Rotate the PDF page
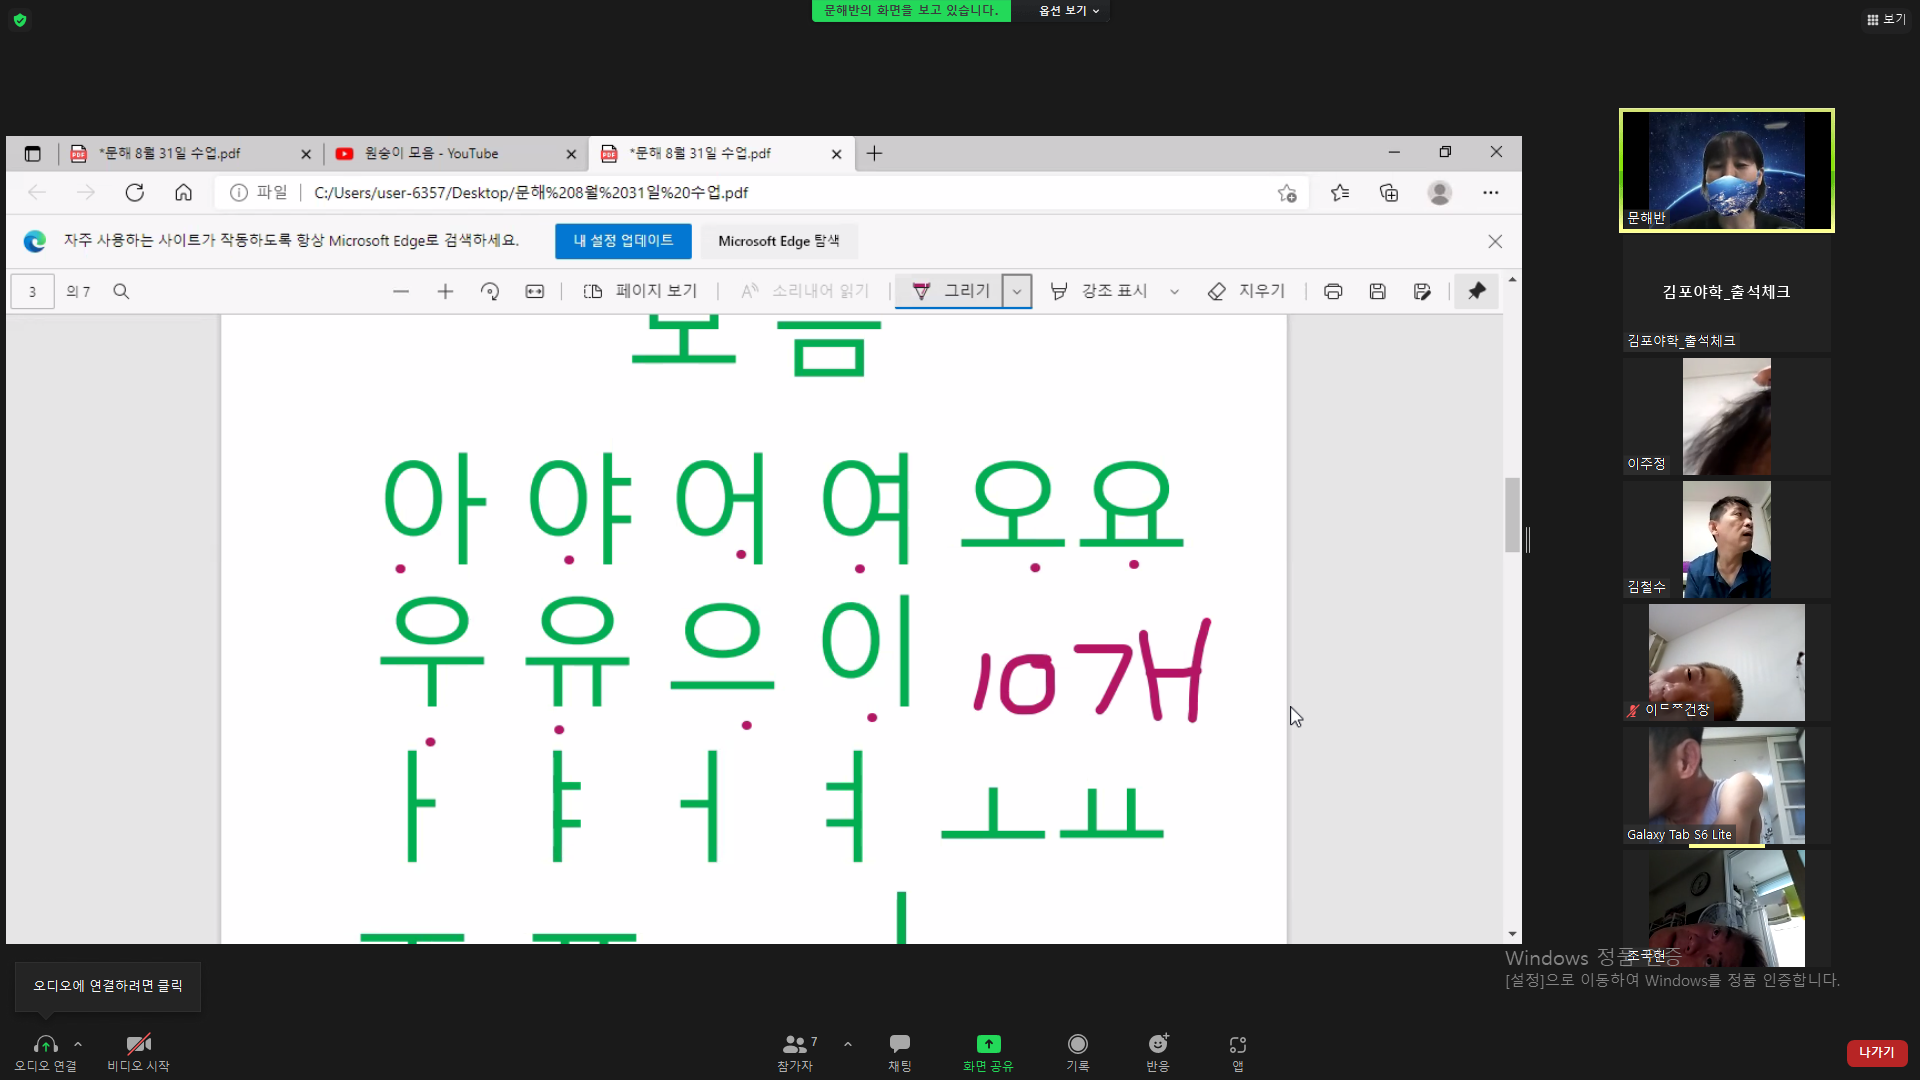 tap(490, 291)
